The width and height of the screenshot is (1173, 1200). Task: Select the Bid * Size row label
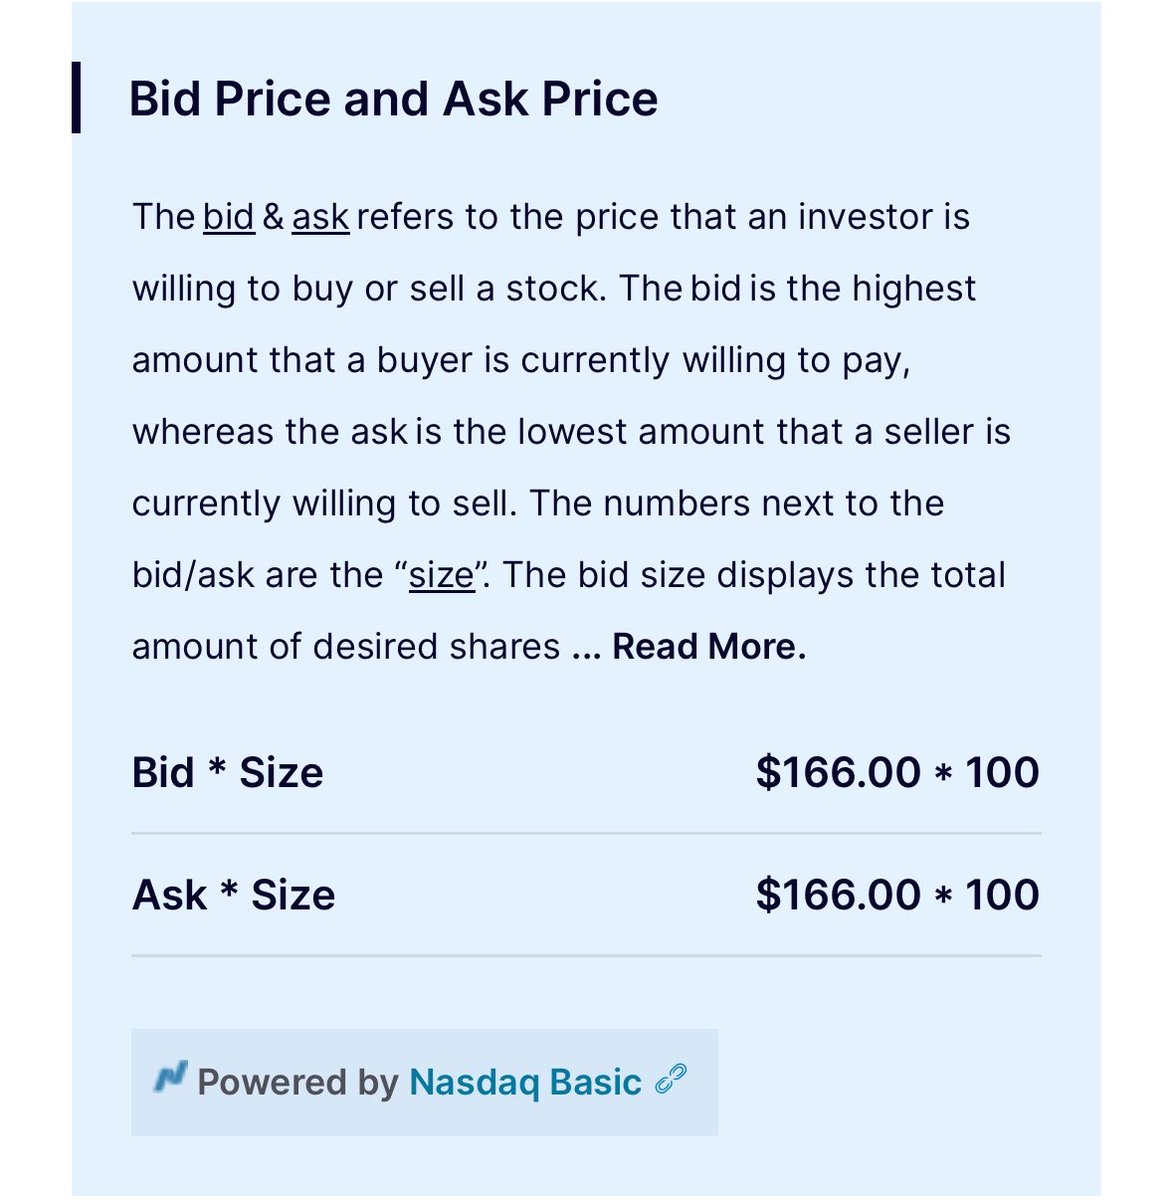coord(228,772)
